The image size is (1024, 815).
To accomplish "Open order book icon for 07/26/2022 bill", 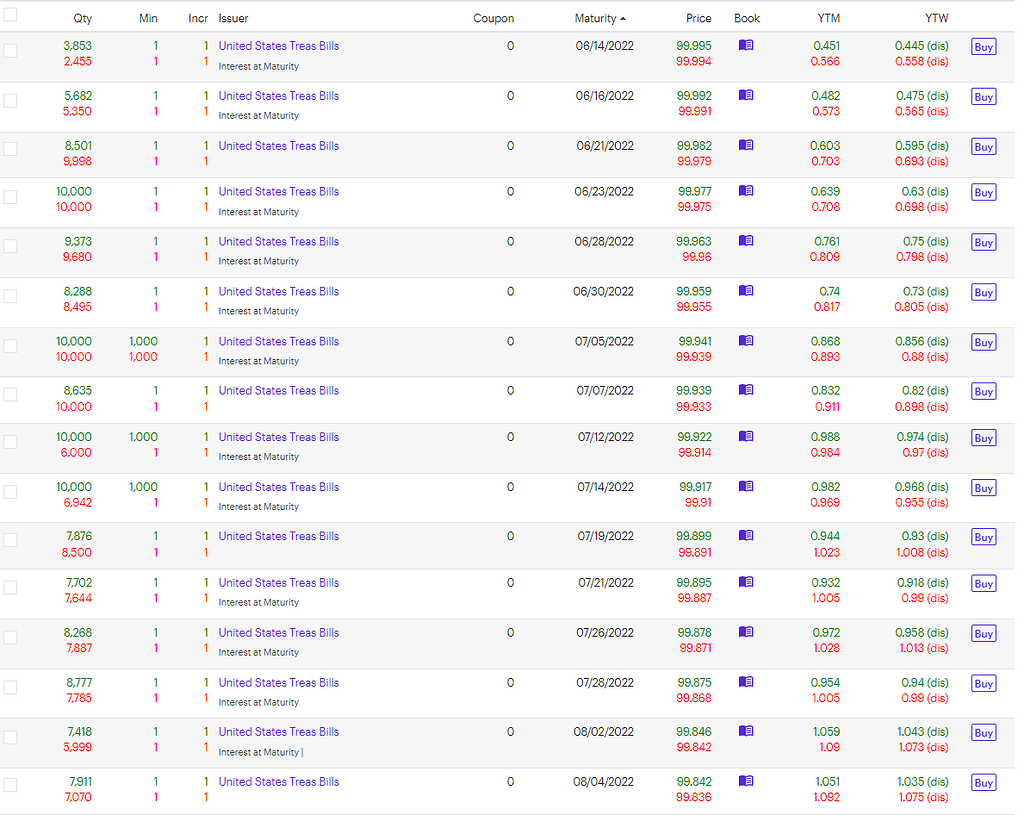I will [745, 632].
